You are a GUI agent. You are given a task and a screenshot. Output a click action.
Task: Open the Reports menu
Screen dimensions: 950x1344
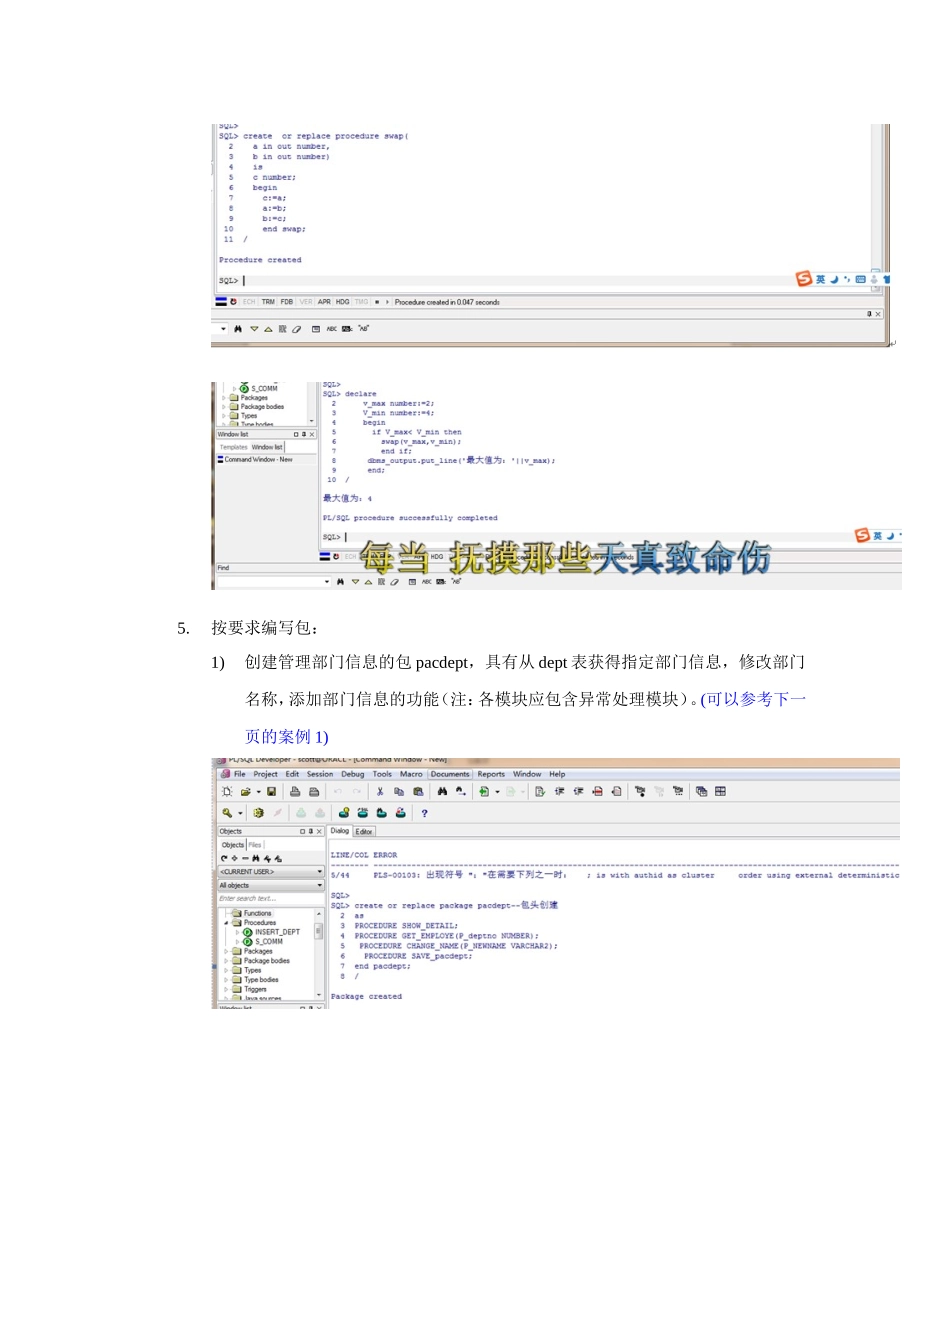(491, 774)
